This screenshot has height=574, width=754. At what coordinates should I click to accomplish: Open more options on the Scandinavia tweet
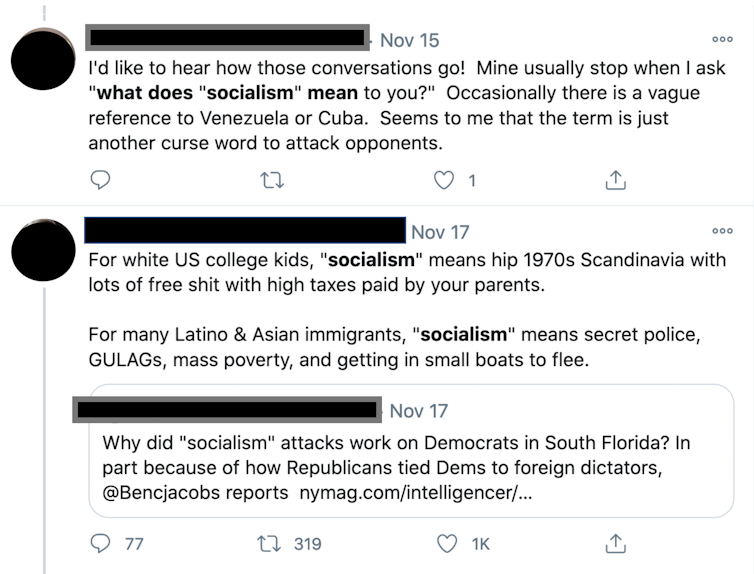pyautogui.click(x=722, y=230)
